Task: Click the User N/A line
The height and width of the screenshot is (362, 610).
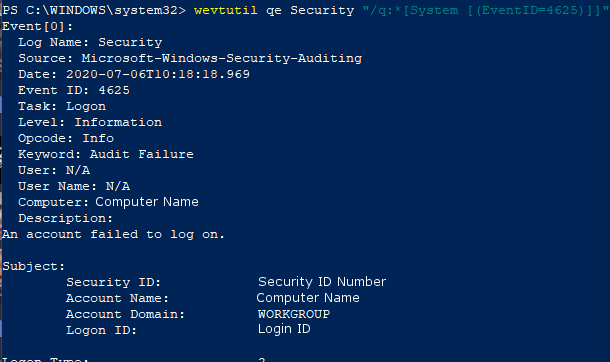Action: tap(54, 170)
